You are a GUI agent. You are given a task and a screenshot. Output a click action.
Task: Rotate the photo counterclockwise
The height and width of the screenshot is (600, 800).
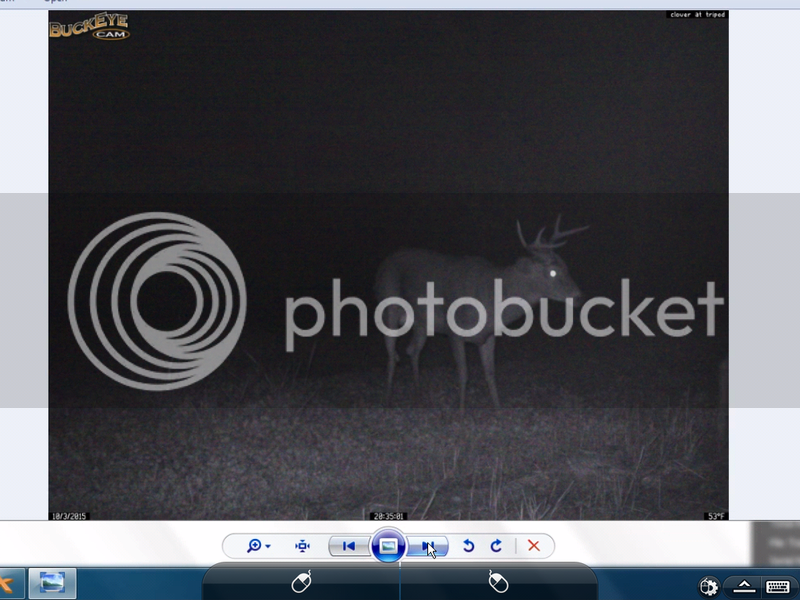pos(468,546)
